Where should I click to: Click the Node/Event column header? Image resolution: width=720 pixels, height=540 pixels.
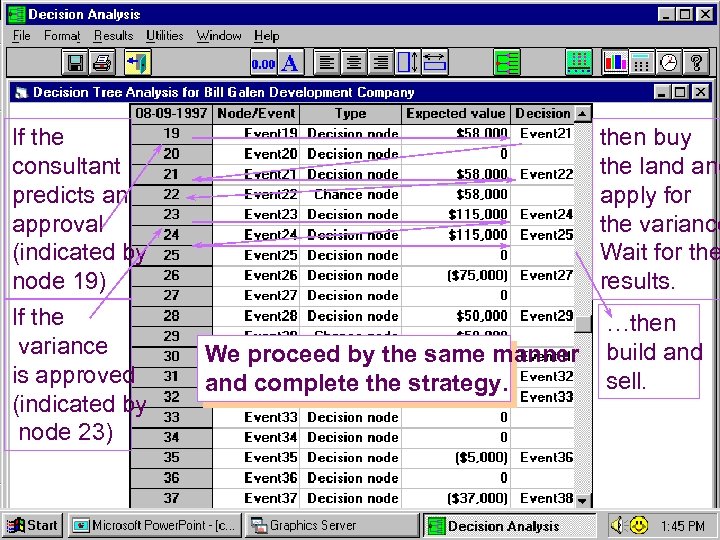point(256,113)
